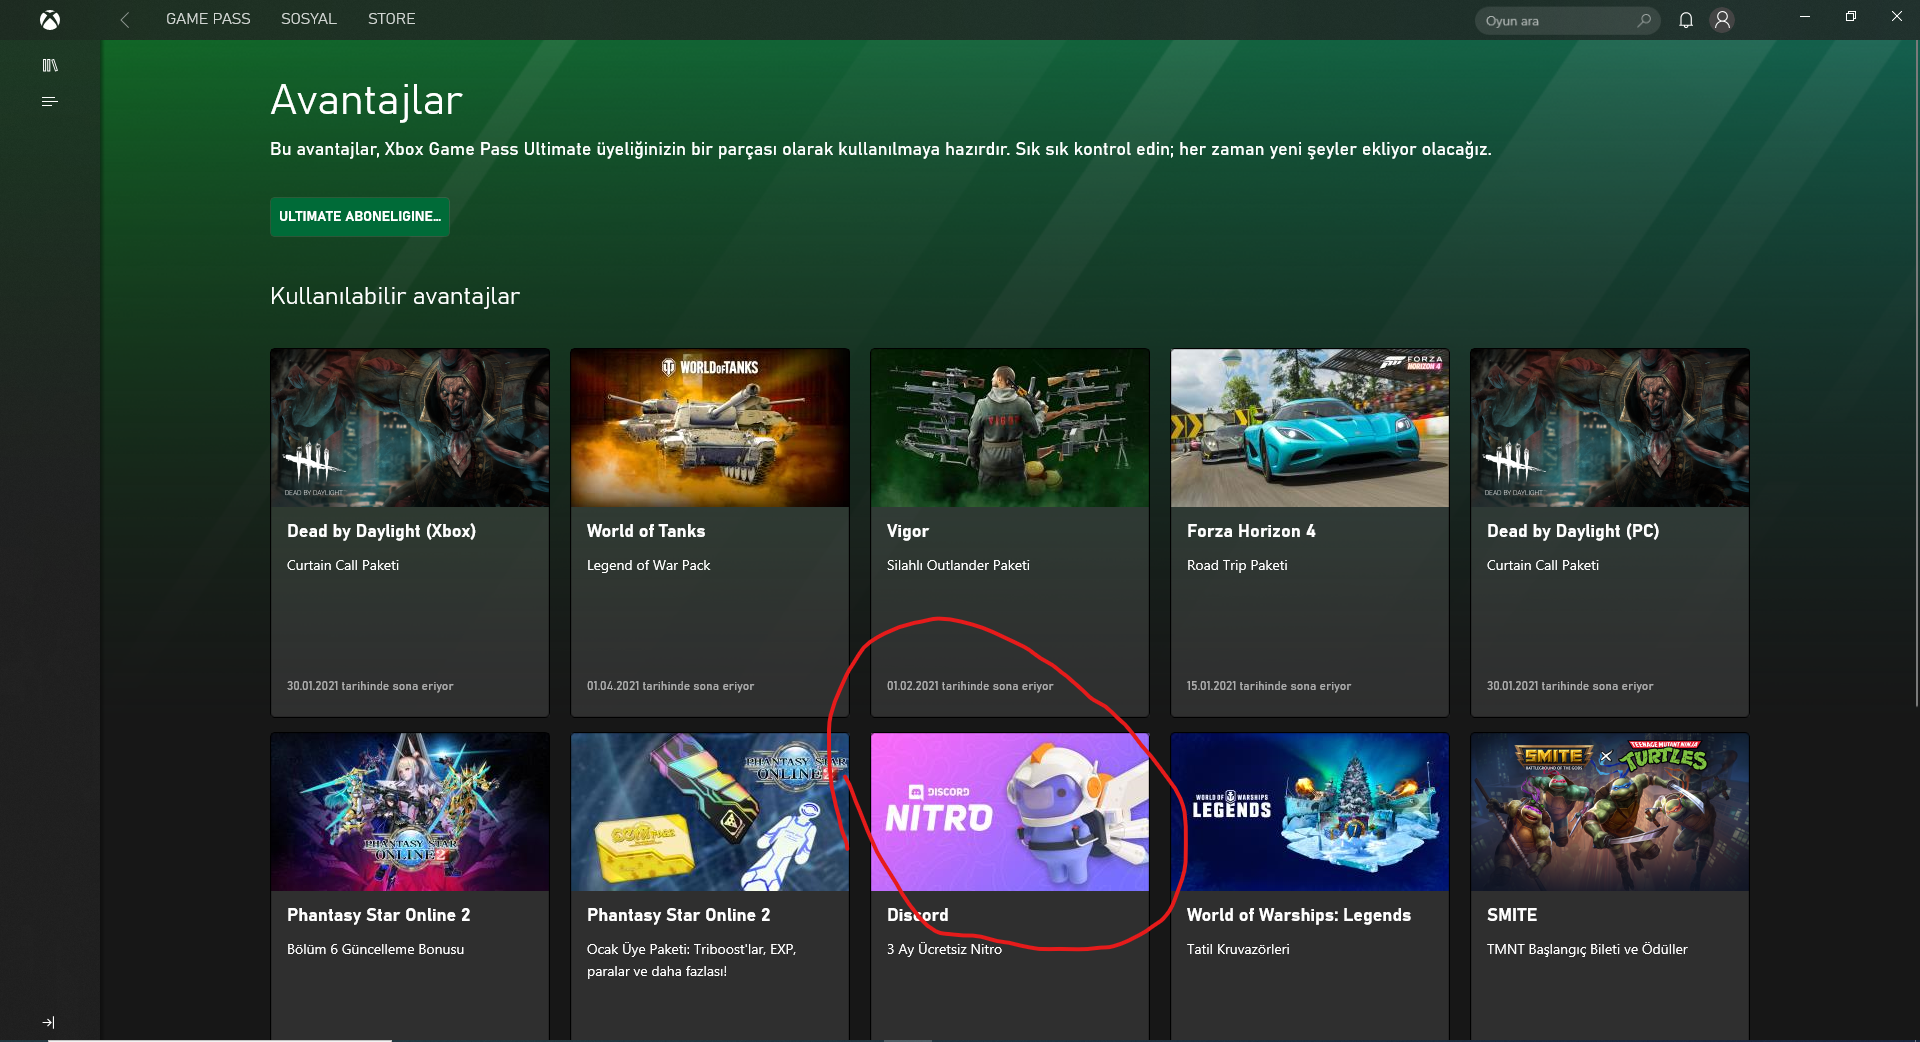Go back with the back arrow

click(x=125, y=20)
